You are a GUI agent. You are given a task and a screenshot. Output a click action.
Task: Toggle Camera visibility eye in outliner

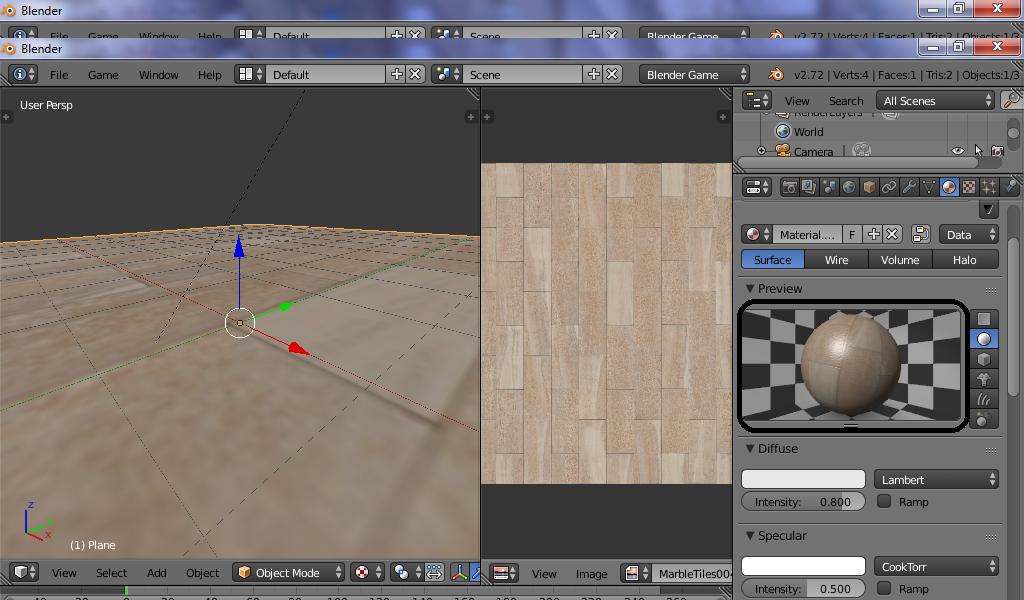(x=957, y=151)
